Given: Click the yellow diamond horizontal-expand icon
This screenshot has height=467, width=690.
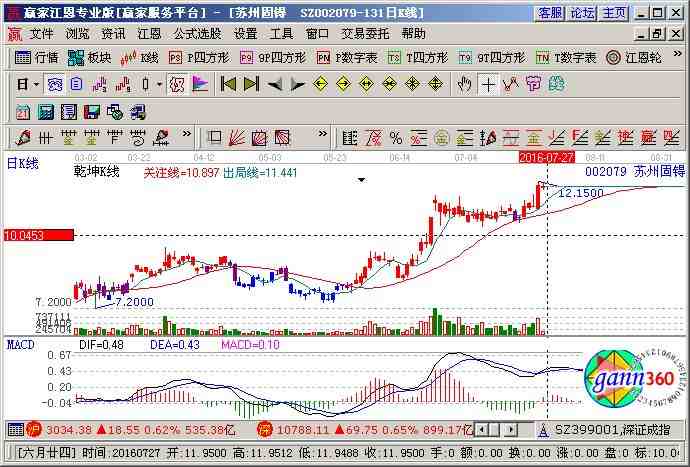Looking at the screenshot, I should point(367,84).
